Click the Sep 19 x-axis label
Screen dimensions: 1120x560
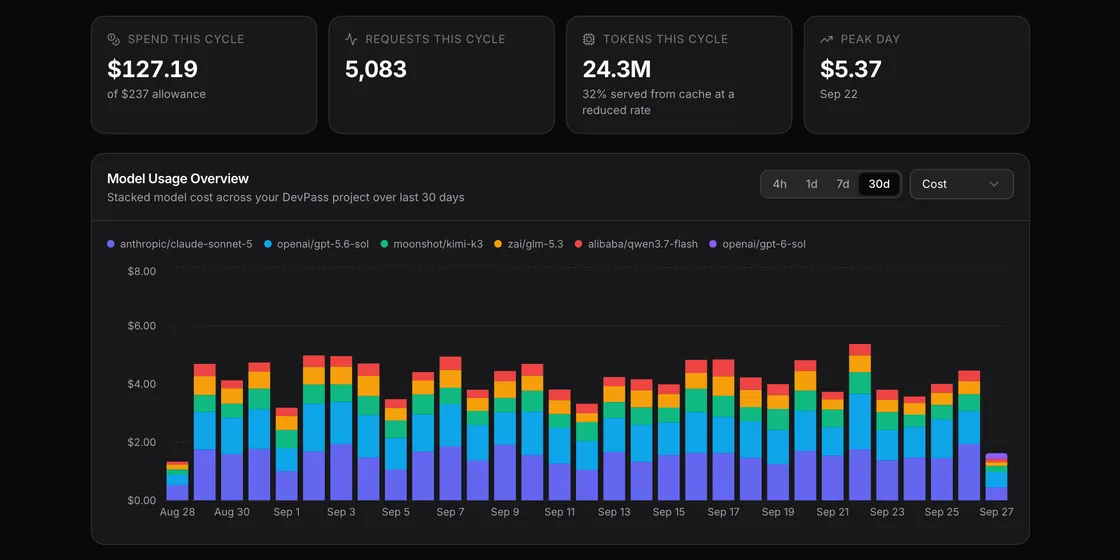(778, 512)
